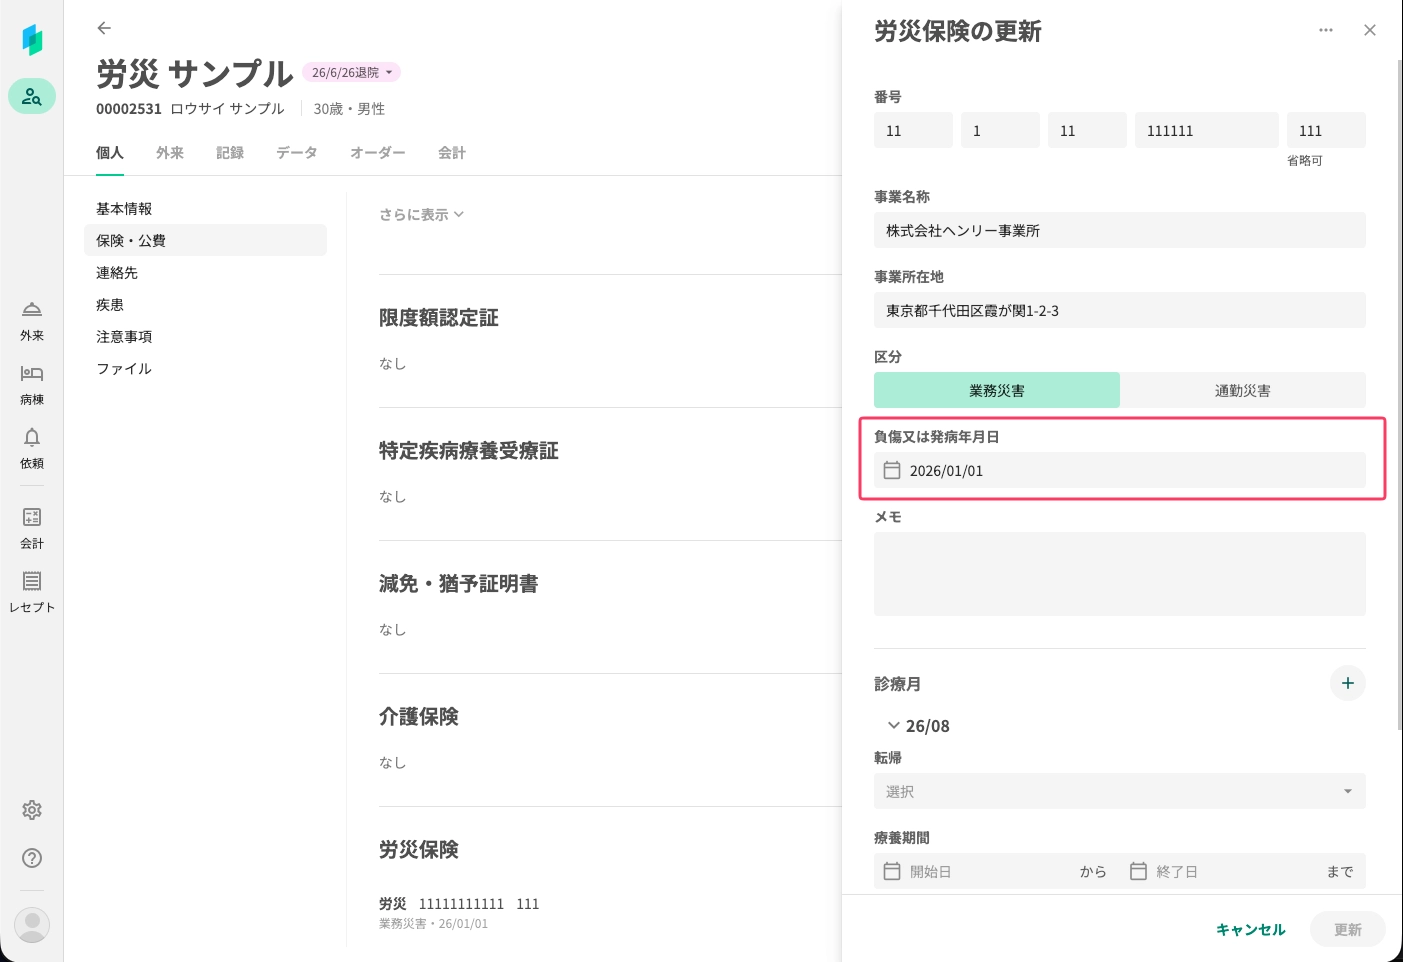Viewport: 1403px width, 962px height.
Task: Open the 26/6/26退院 status dropdown
Action: point(351,72)
